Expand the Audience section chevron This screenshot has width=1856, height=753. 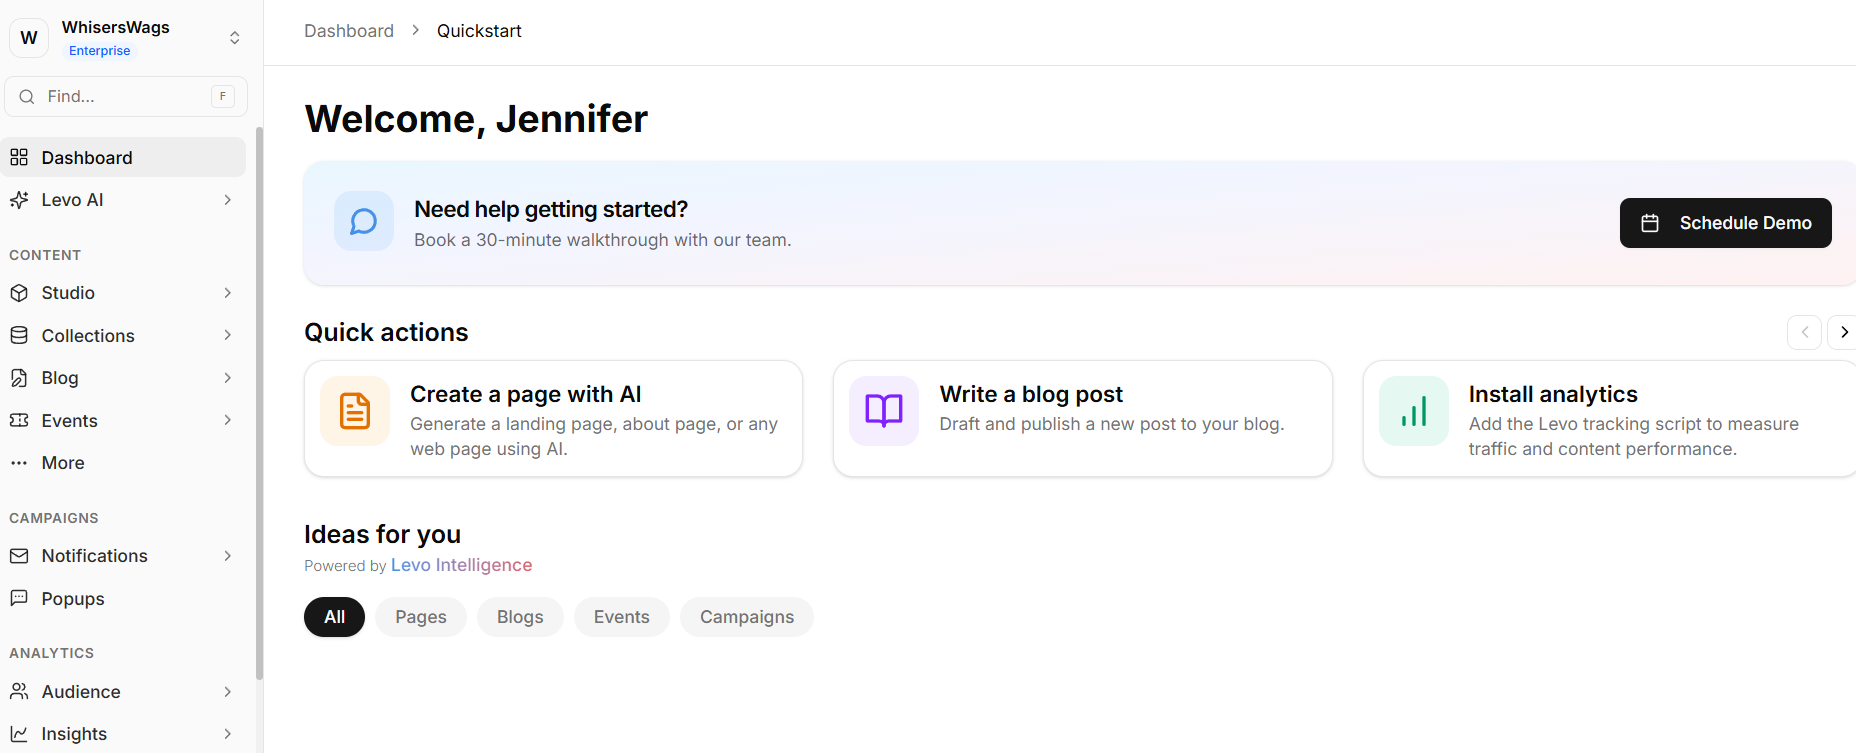[x=228, y=692]
